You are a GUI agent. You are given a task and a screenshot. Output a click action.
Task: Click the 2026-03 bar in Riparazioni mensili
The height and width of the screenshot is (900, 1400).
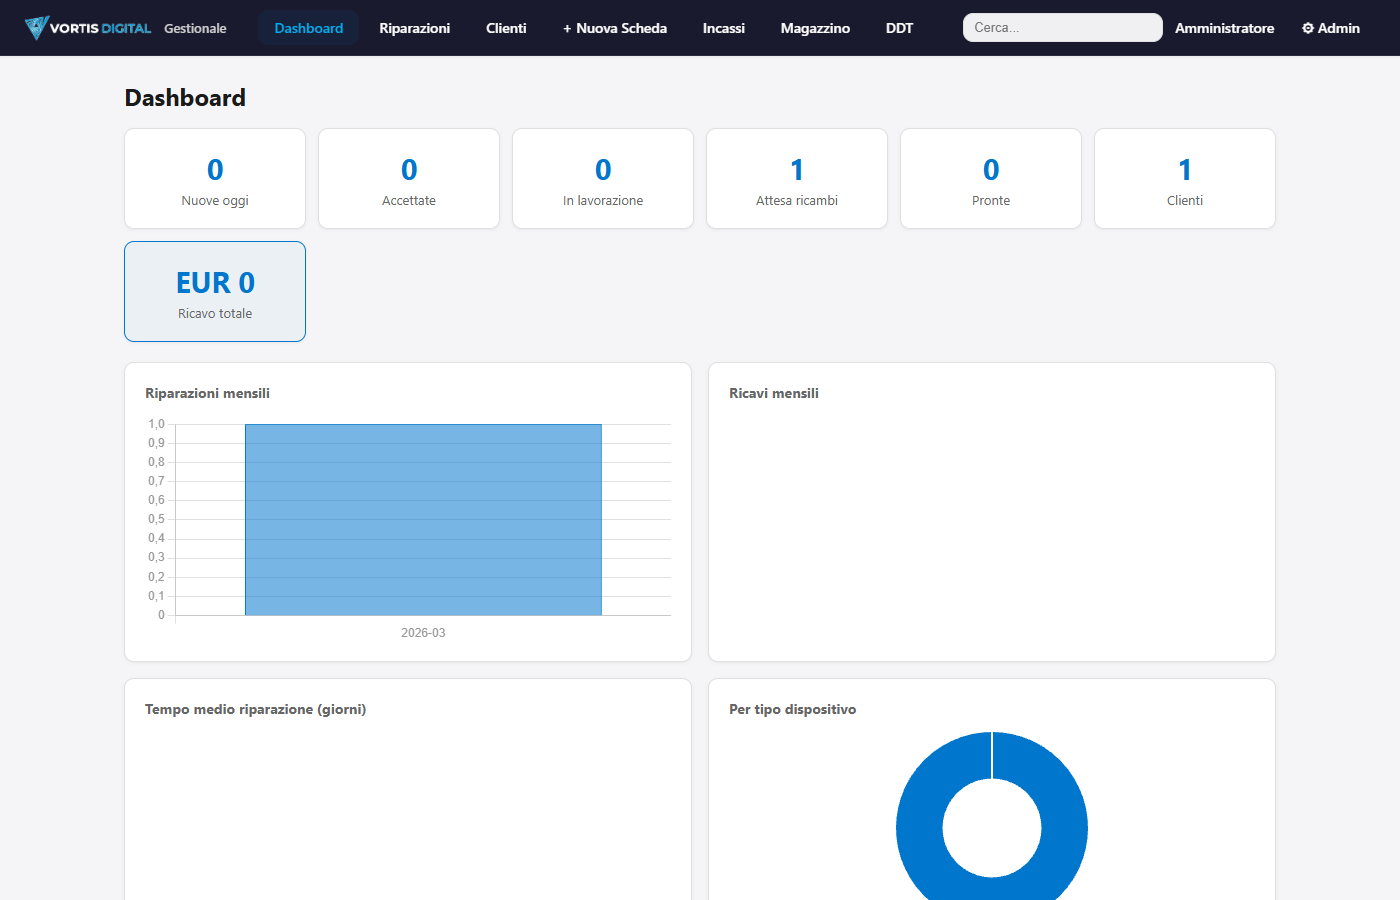click(x=423, y=518)
